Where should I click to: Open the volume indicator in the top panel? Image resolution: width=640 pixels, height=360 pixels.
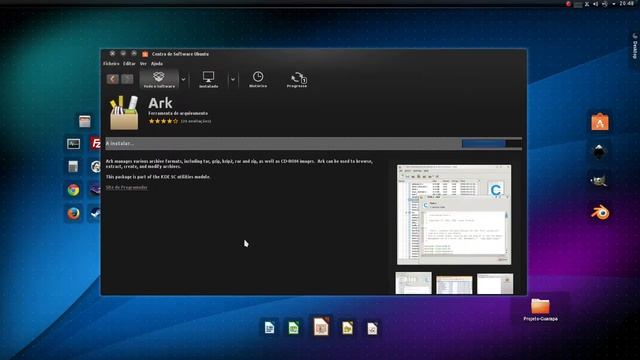(x=596, y=4)
